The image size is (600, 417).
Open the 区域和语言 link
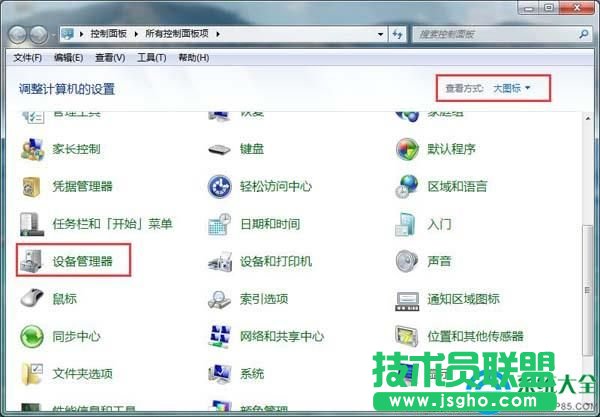(x=457, y=187)
